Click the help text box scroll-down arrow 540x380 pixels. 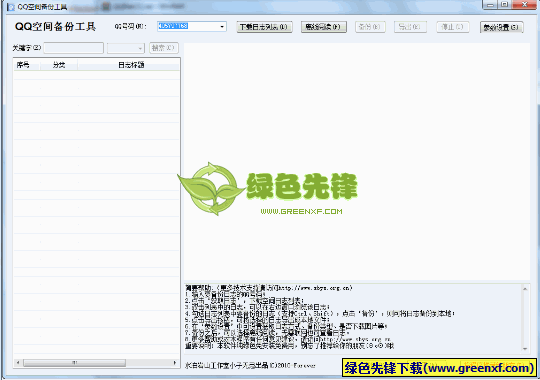click(525, 349)
